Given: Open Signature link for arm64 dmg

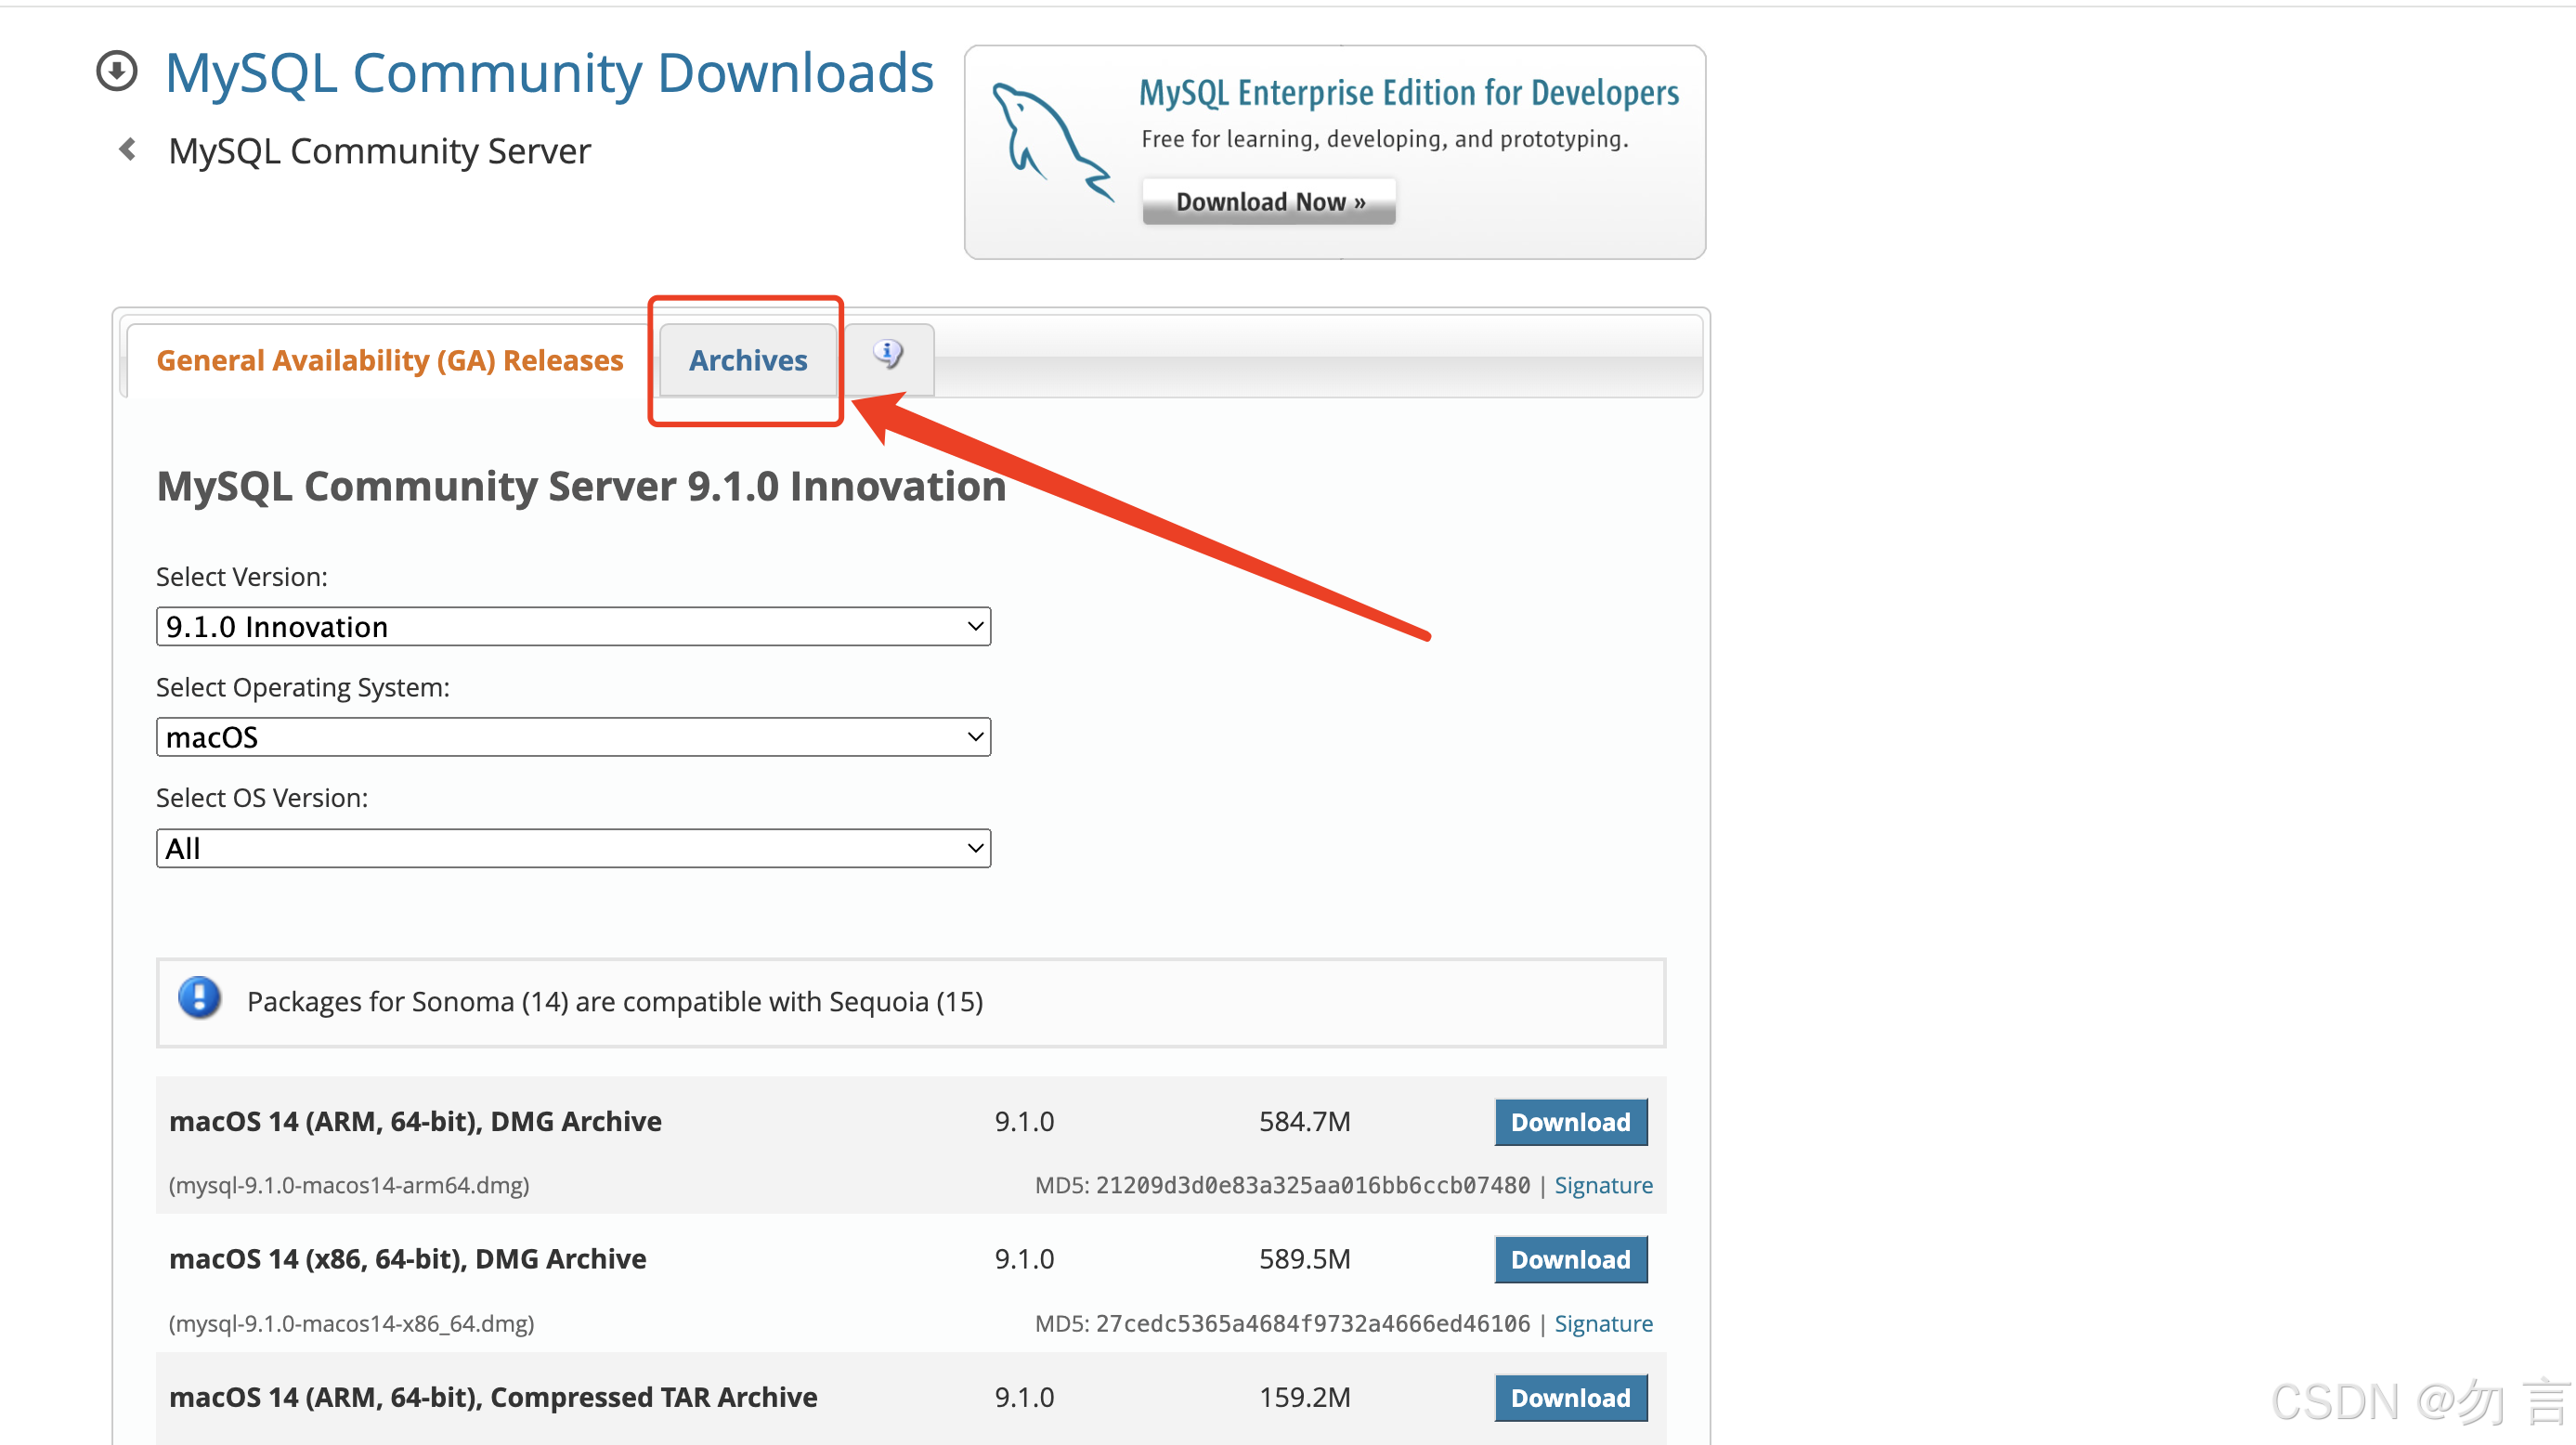Looking at the screenshot, I should [x=1603, y=1186].
